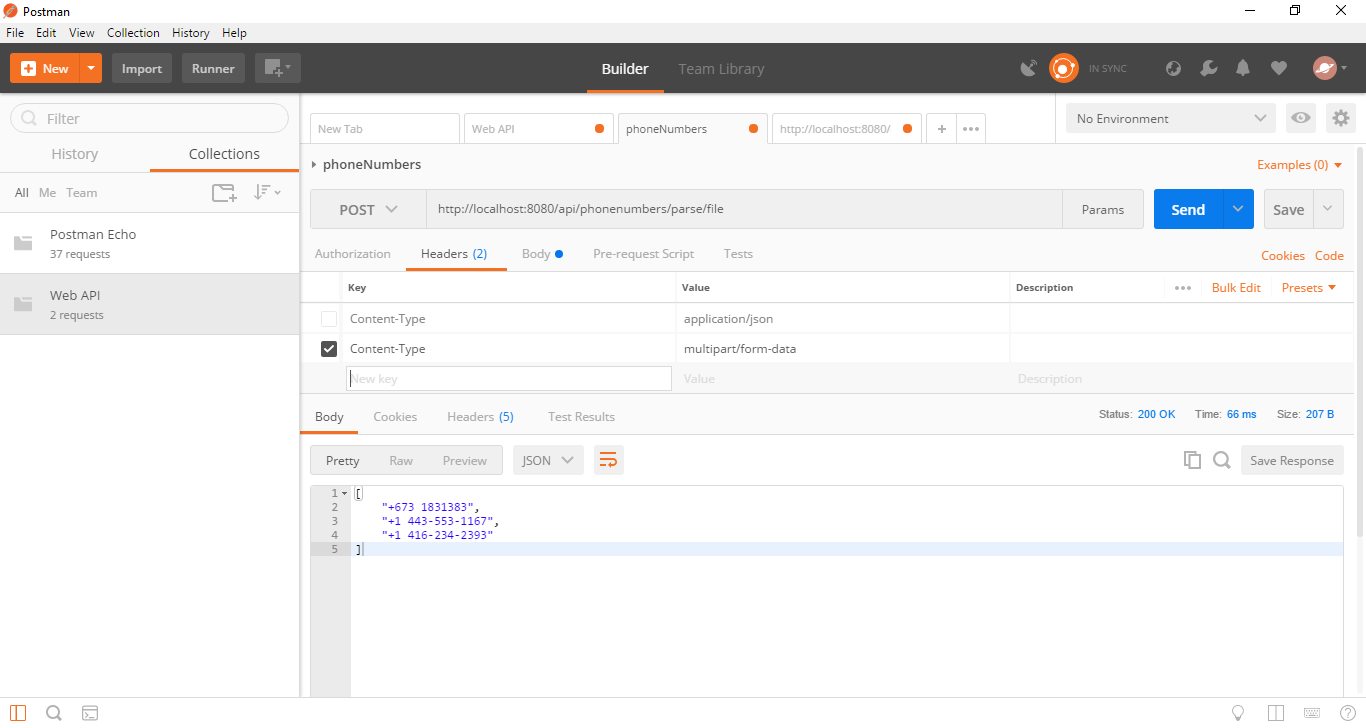Open the tab options ellipsis menu

[x=971, y=129]
